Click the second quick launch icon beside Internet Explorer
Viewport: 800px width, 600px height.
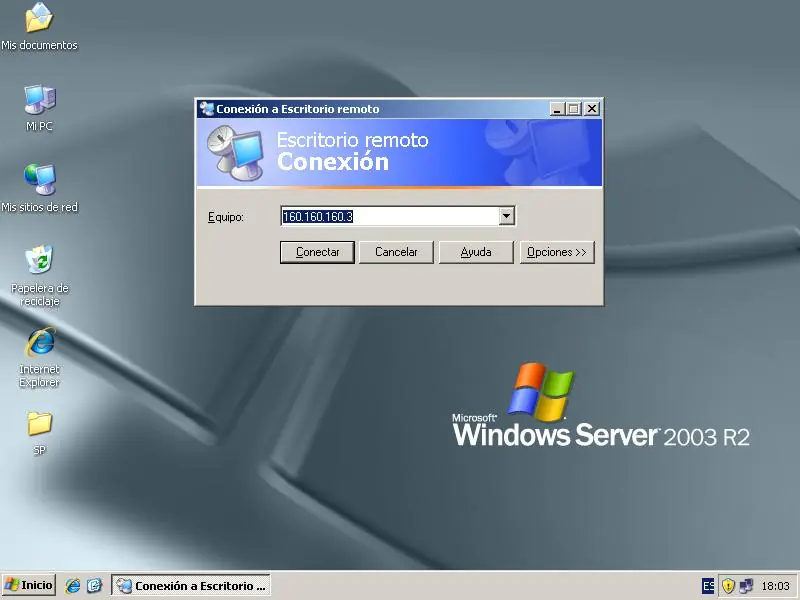[x=94, y=585]
